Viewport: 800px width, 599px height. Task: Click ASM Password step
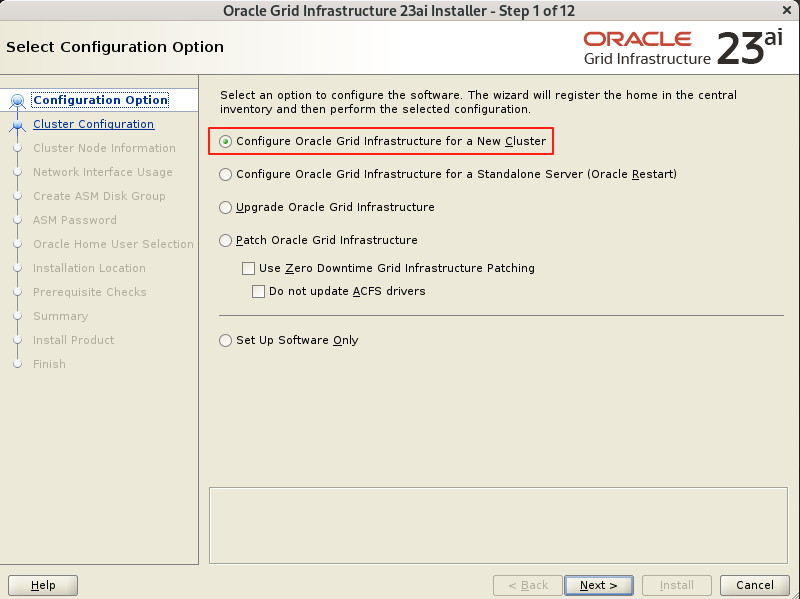(x=74, y=220)
